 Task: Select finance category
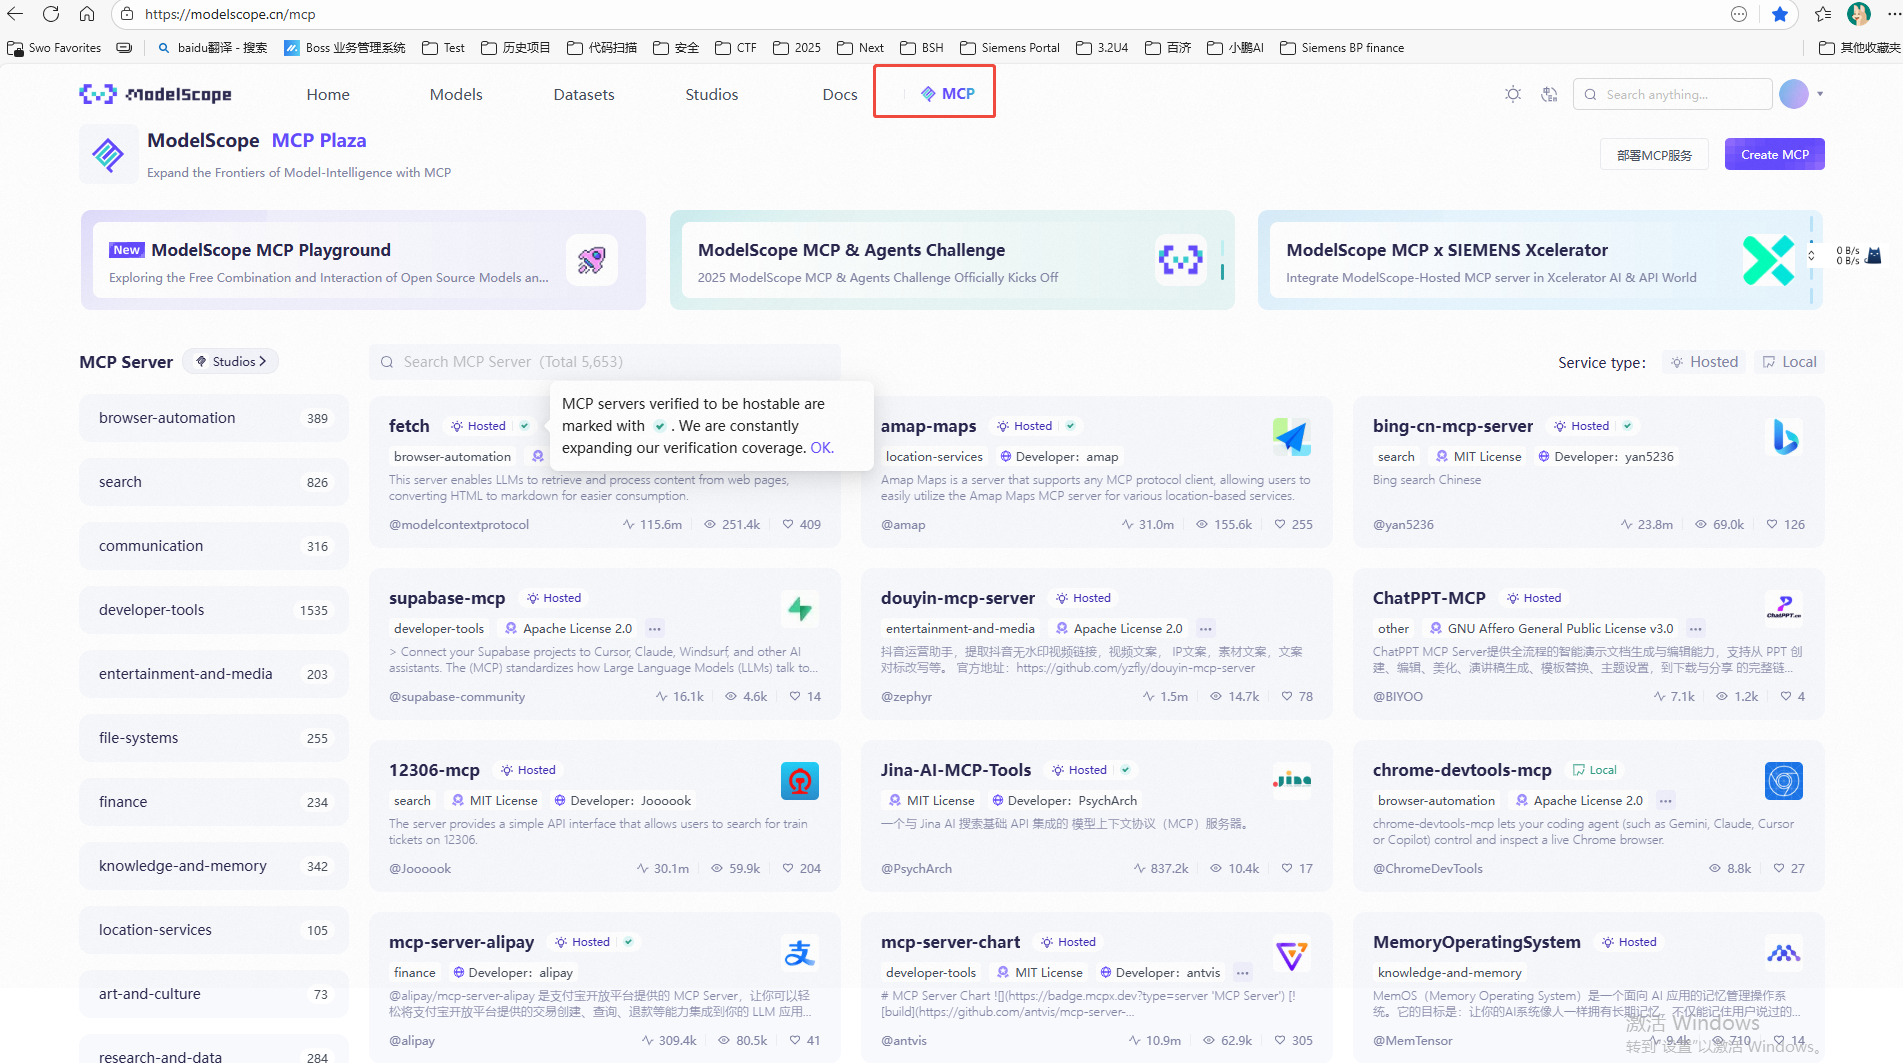pyautogui.click(x=214, y=802)
